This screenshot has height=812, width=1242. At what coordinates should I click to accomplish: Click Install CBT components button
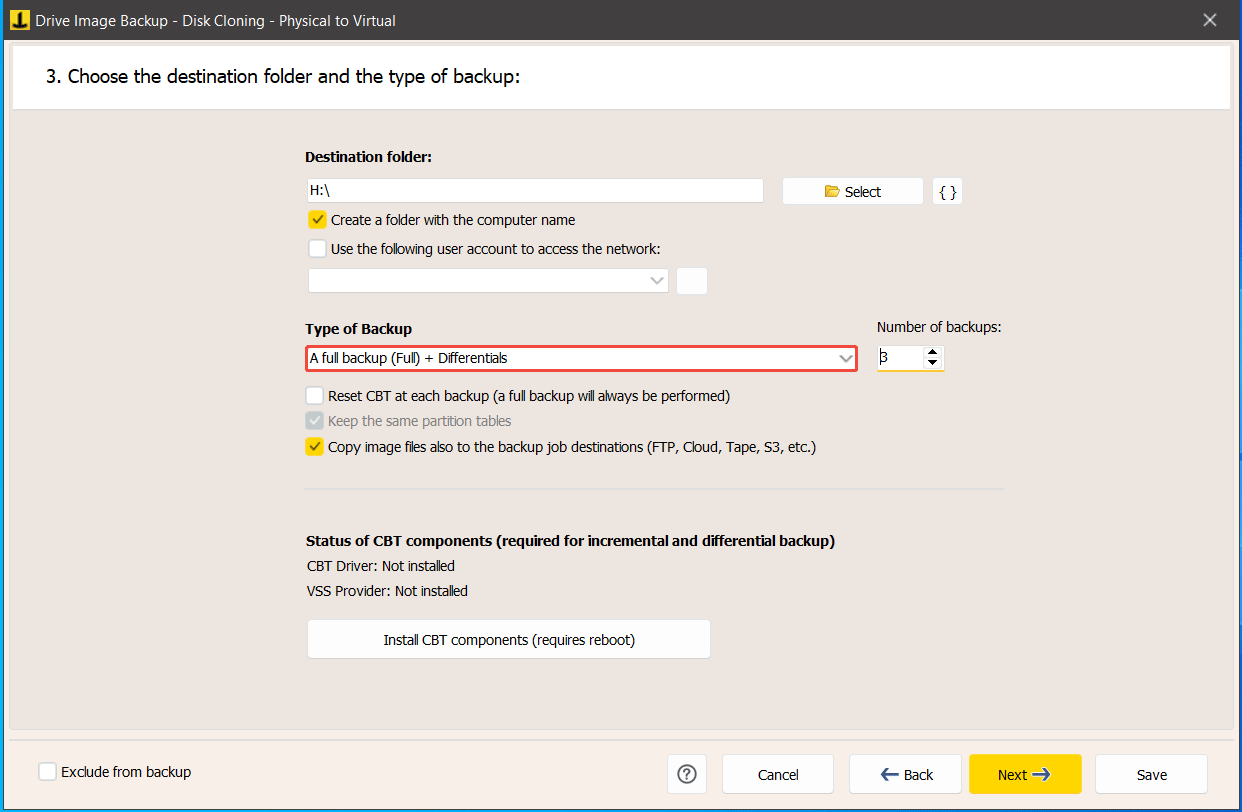pos(508,639)
